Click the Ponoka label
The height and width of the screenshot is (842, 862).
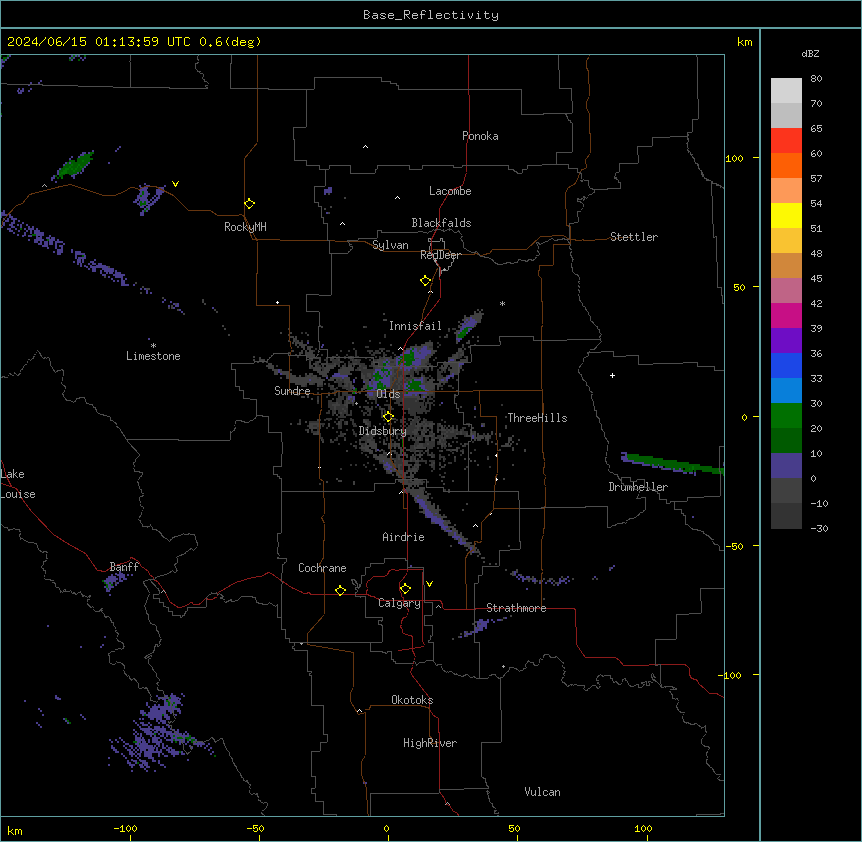480,136
